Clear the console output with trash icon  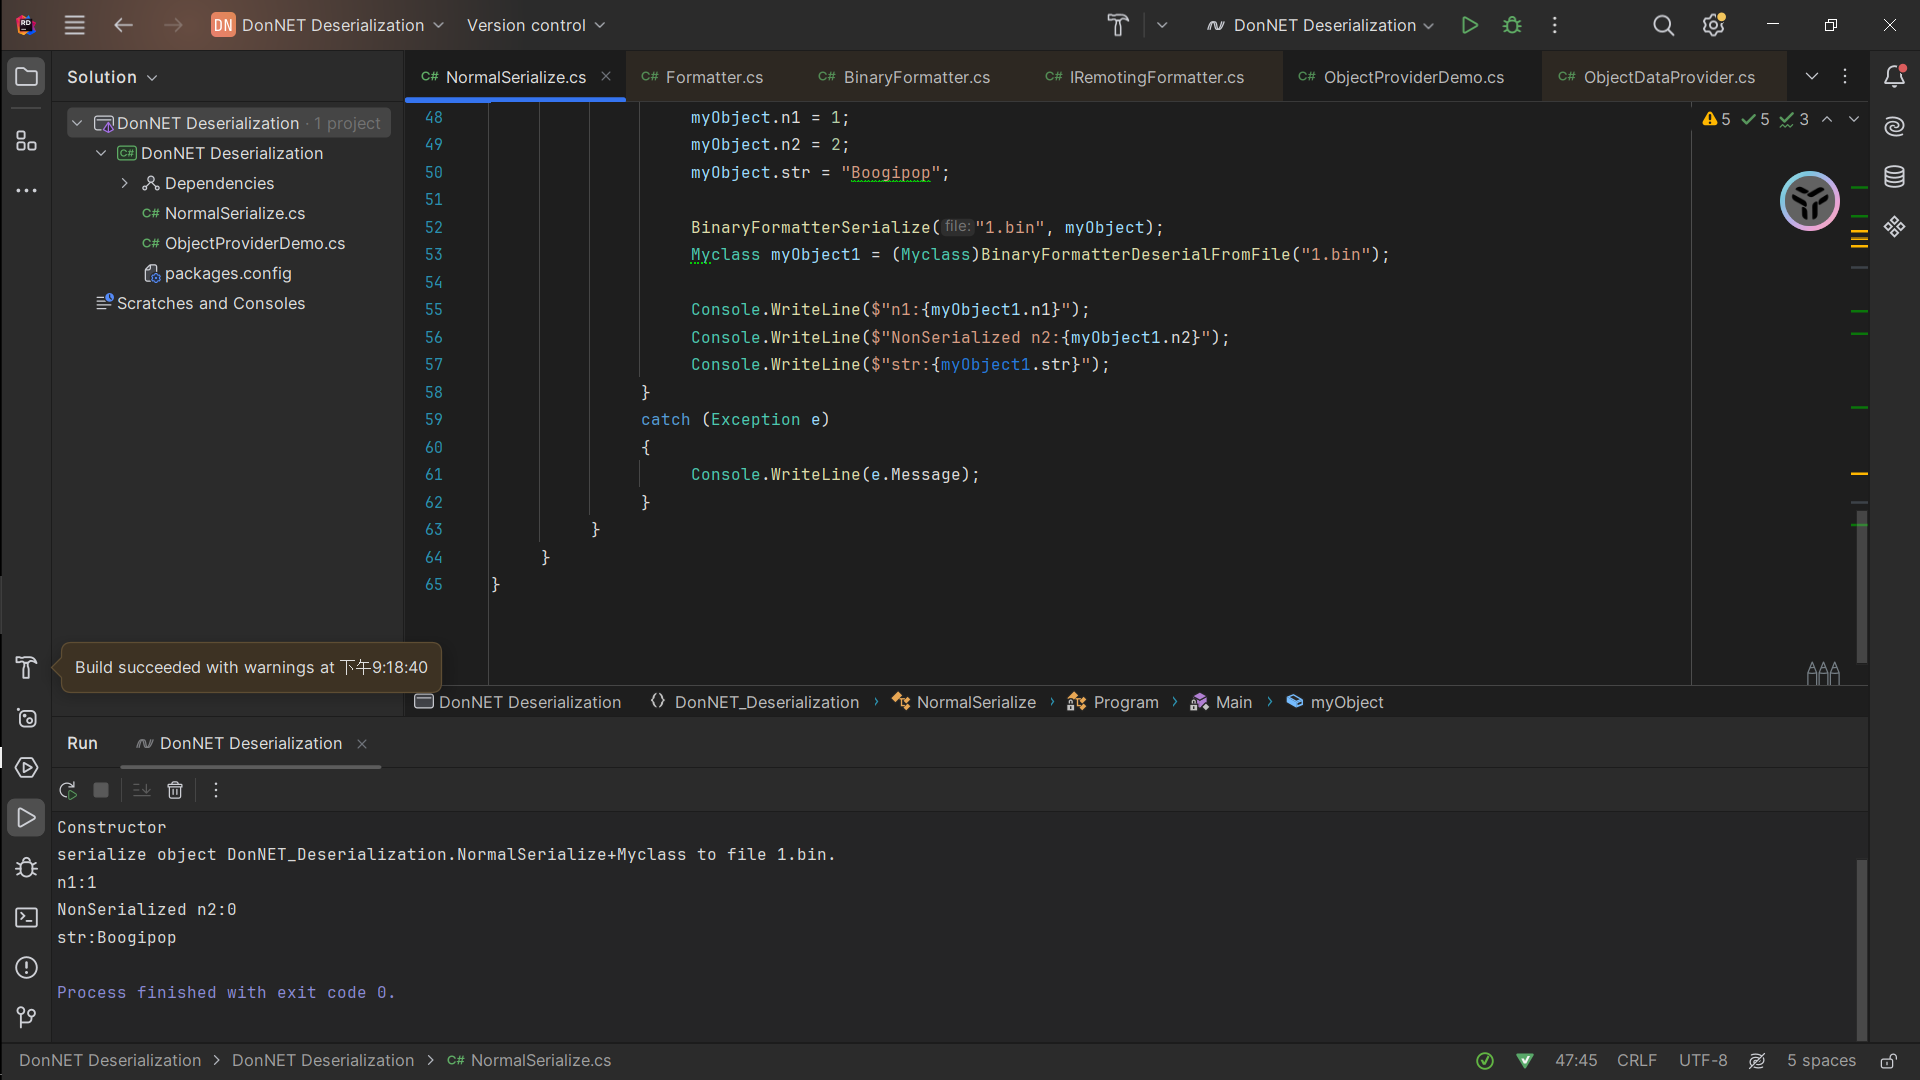(x=175, y=790)
